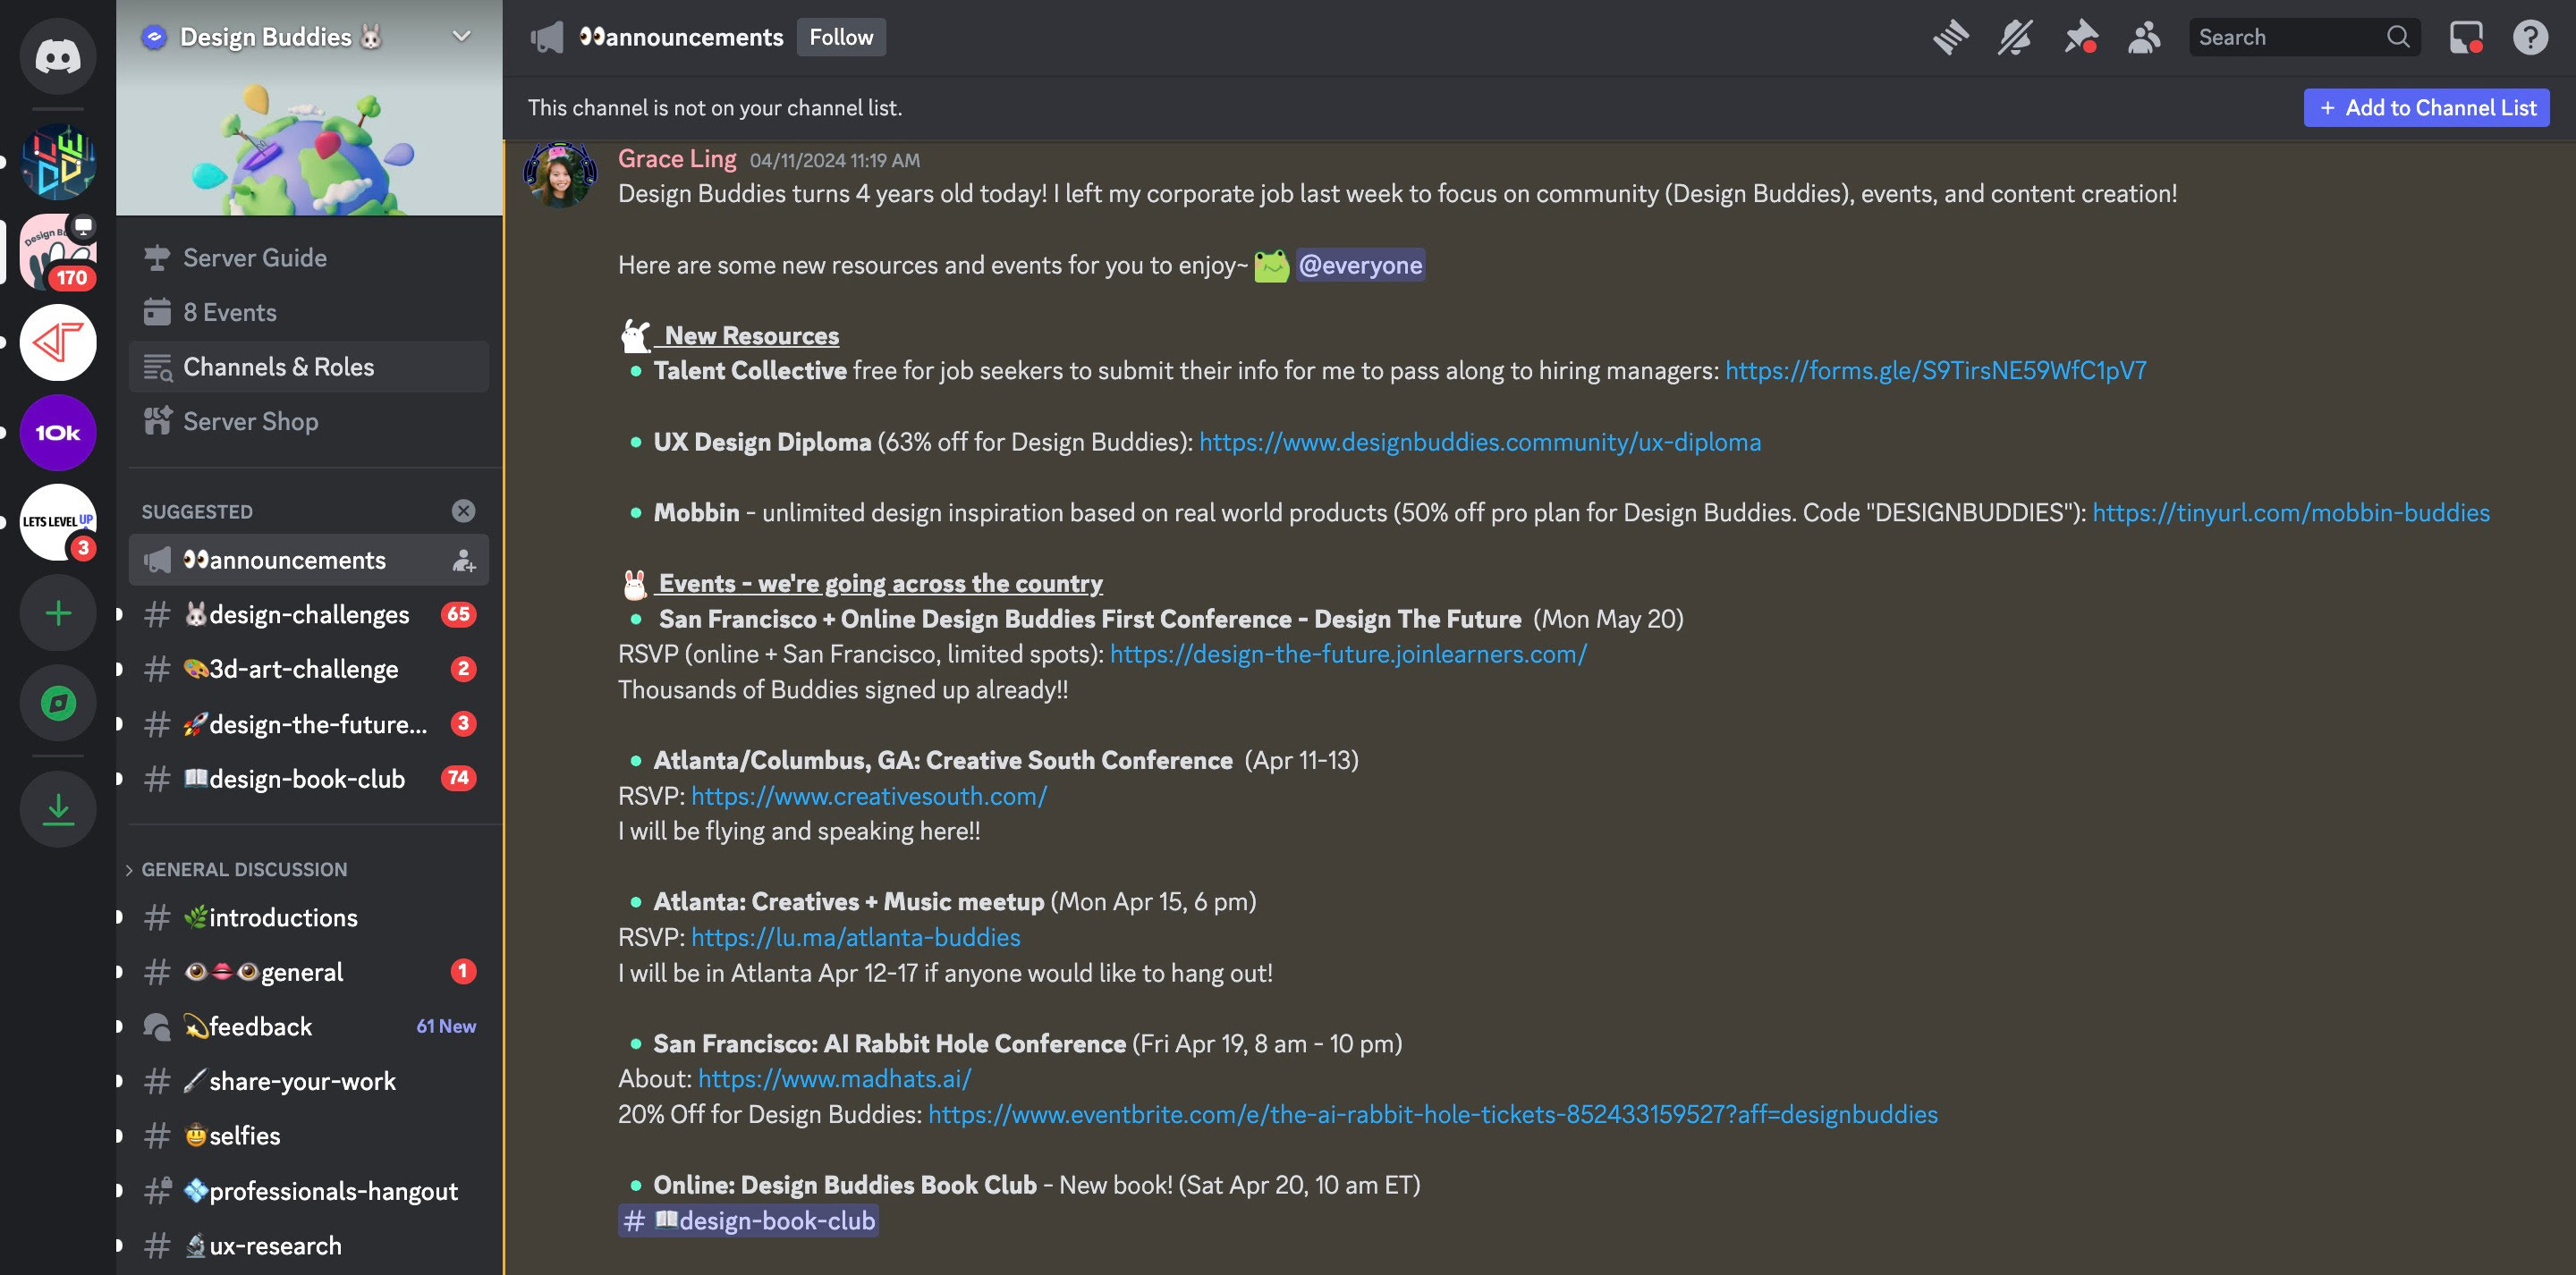
Task: Open the UX diploma link
Action: 1480,442
